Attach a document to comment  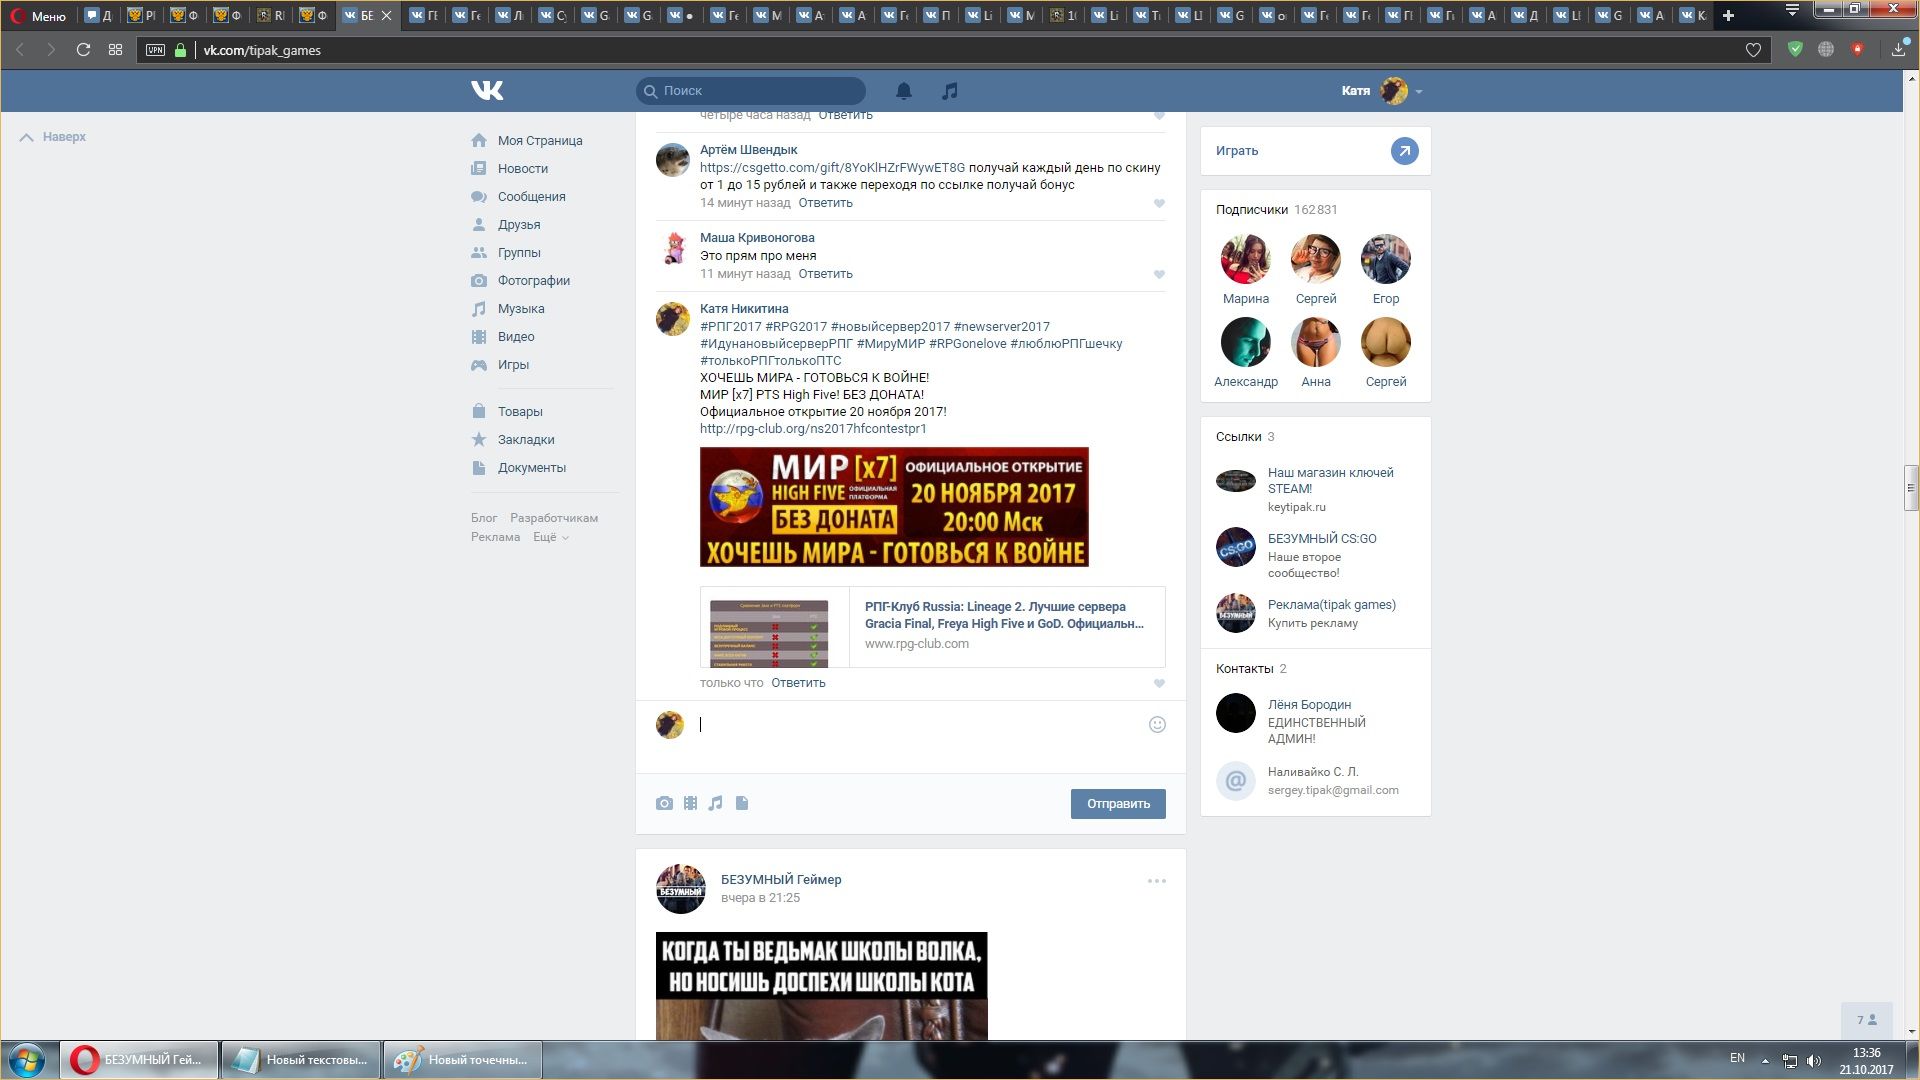click(x=742, y=803)
